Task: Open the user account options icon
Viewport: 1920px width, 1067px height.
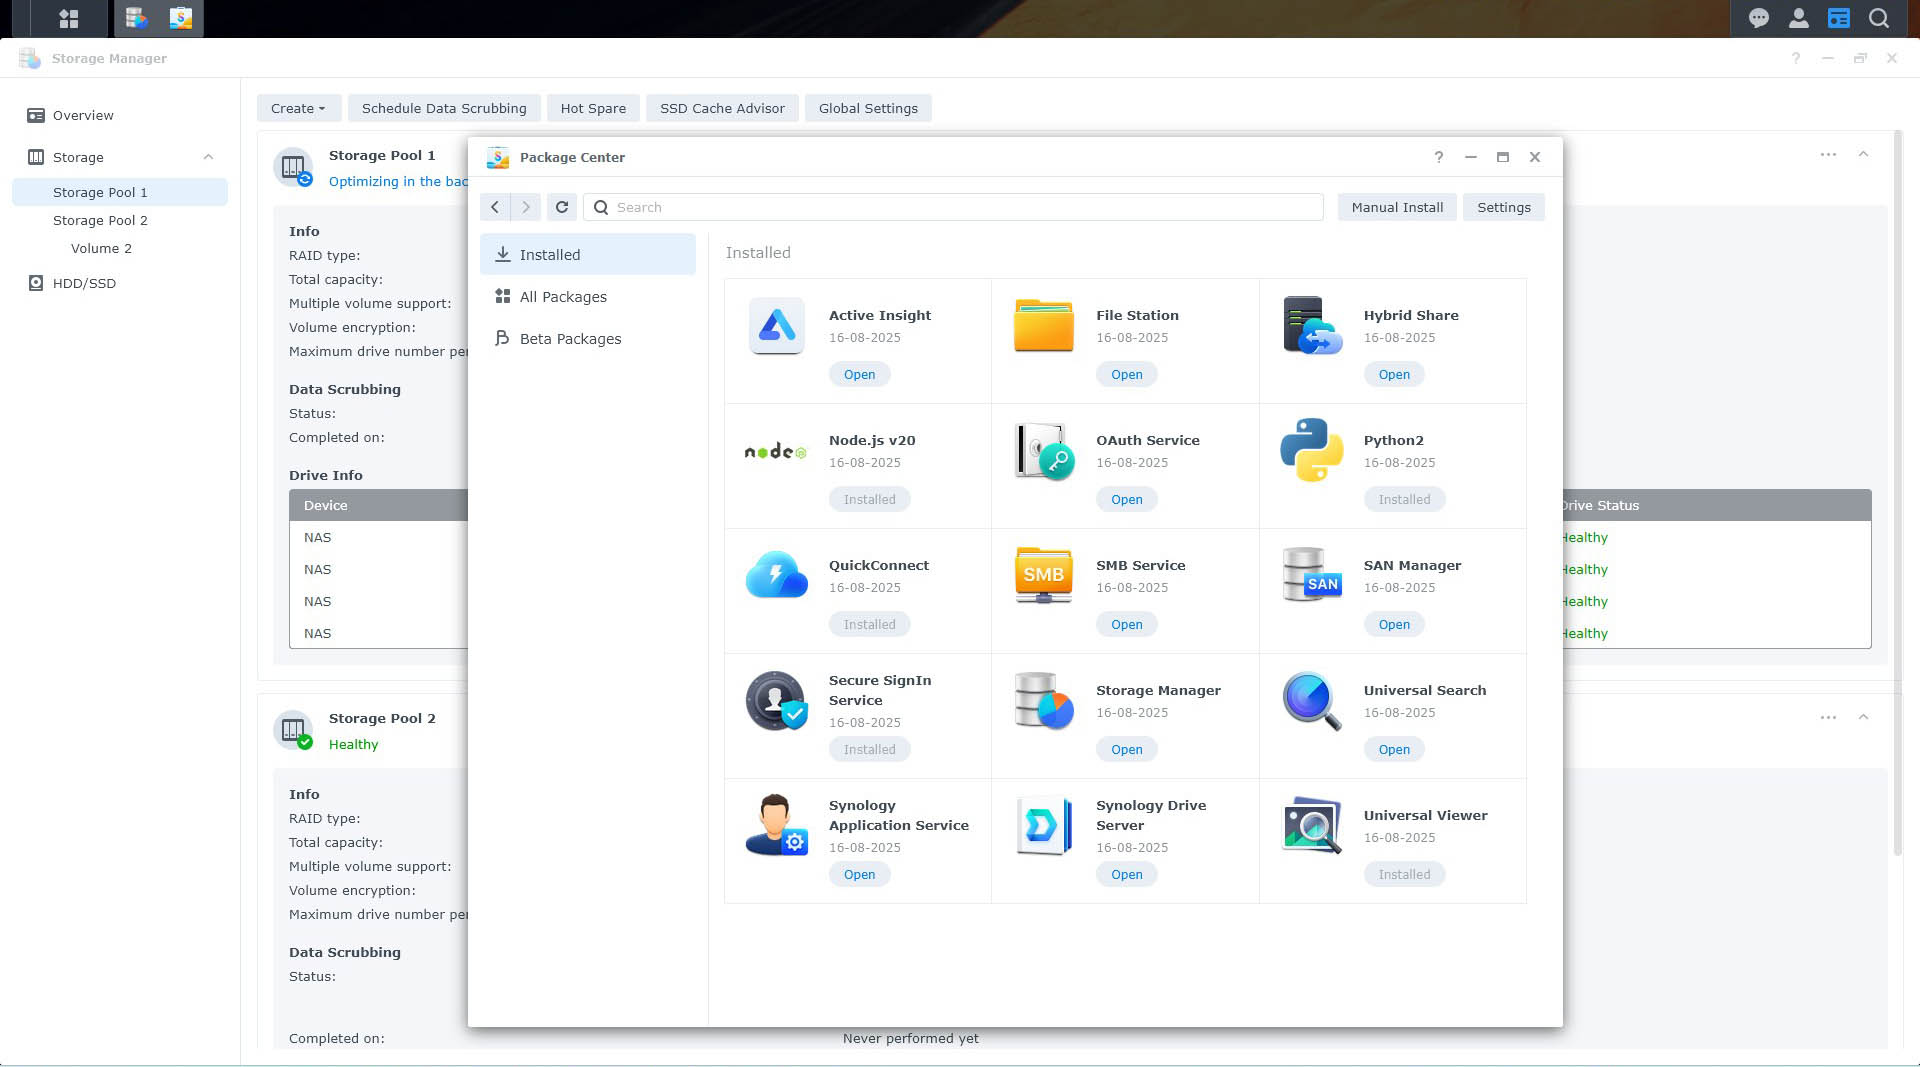Action: 1799,18
